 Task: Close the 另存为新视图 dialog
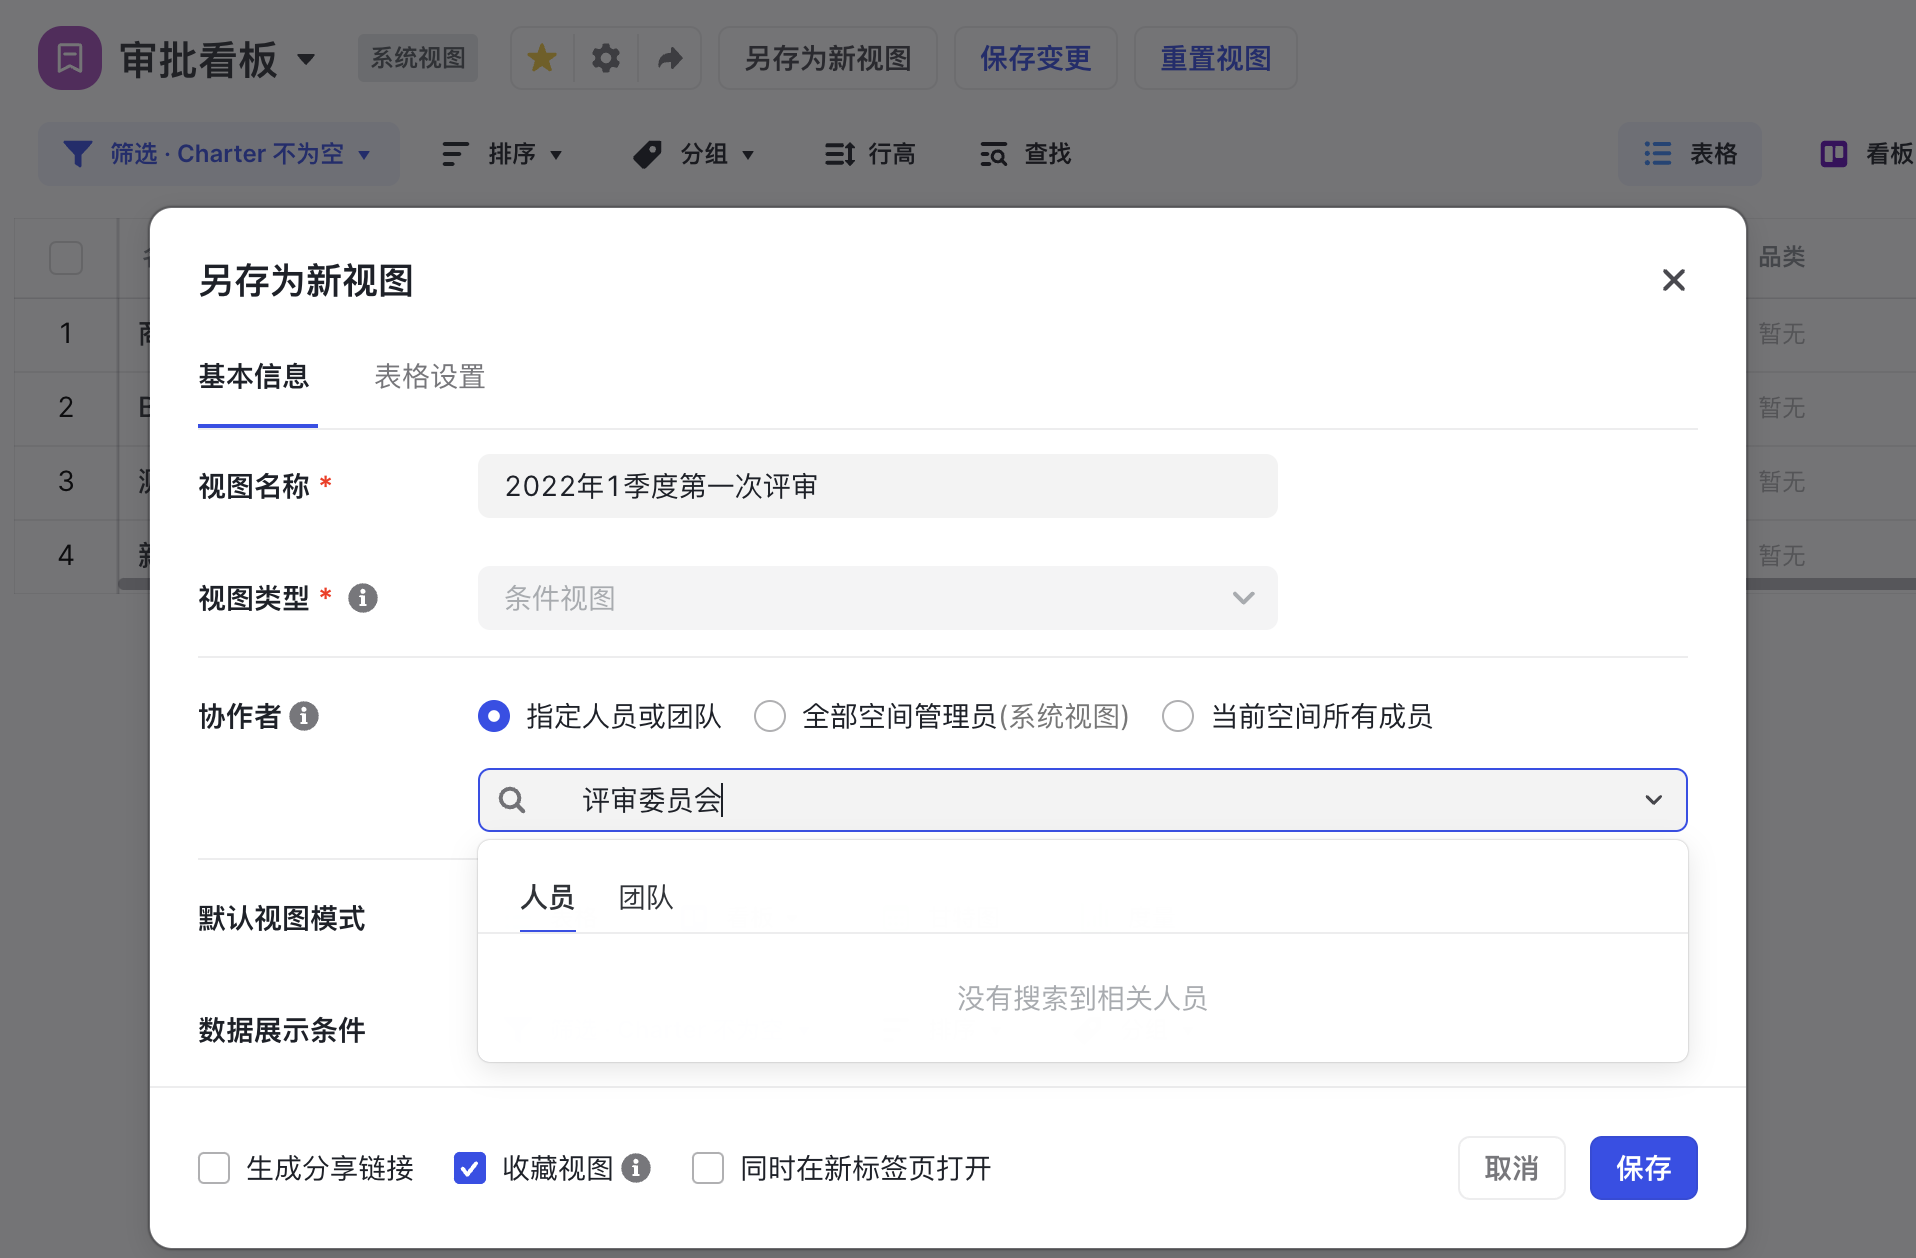tap(1673, 280)
